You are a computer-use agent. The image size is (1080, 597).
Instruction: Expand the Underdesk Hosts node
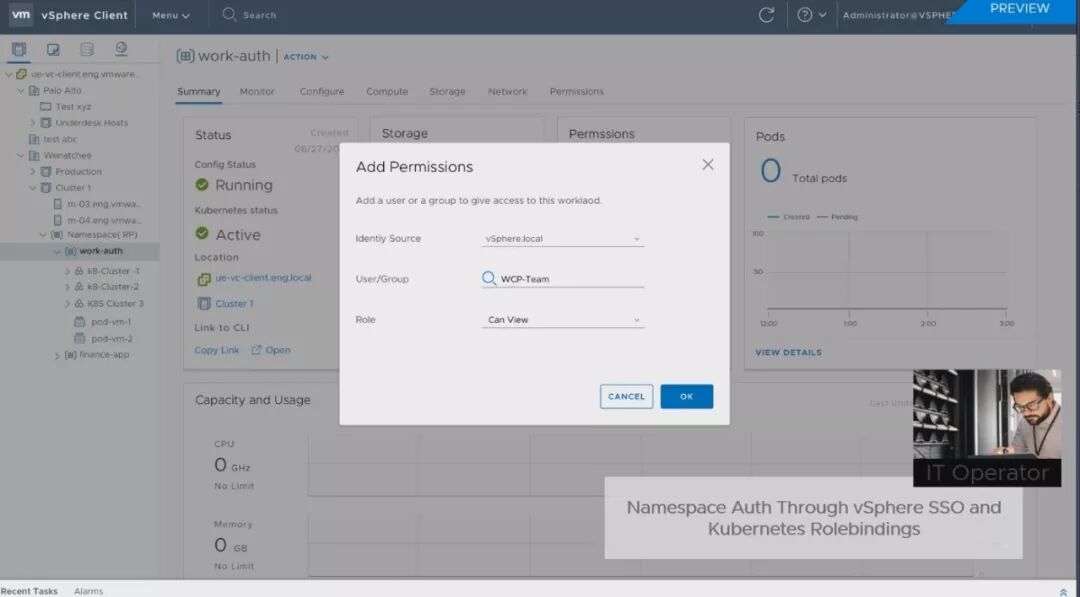(x=32, y=123)
